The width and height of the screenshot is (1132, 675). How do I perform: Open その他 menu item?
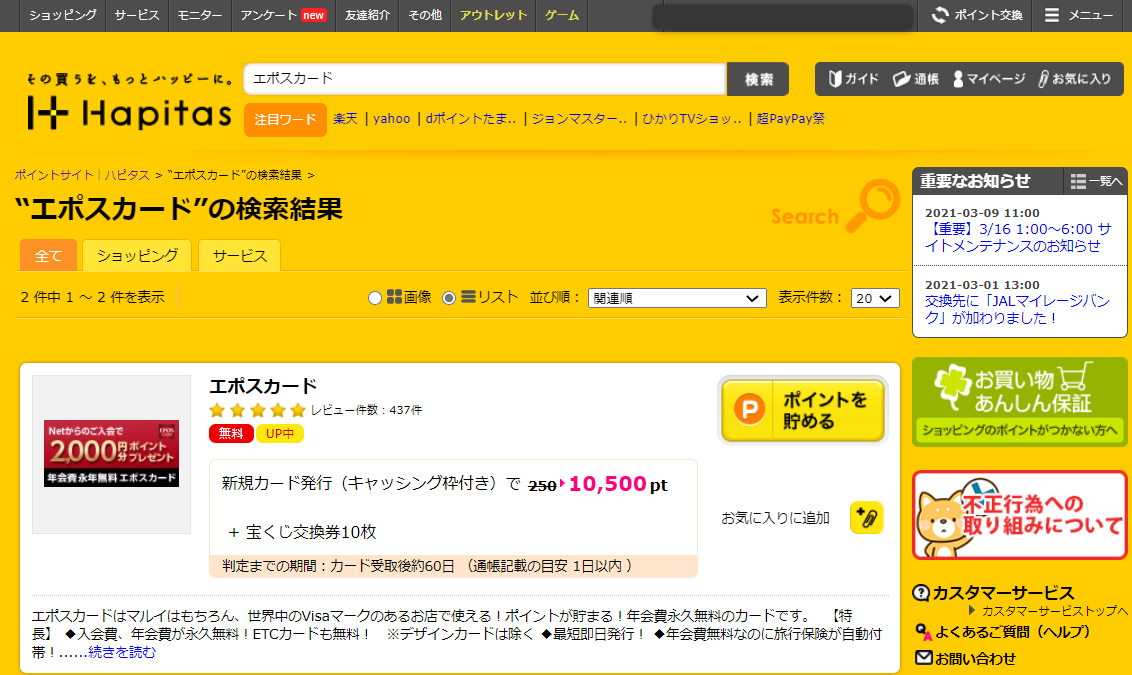coord(425,15)
